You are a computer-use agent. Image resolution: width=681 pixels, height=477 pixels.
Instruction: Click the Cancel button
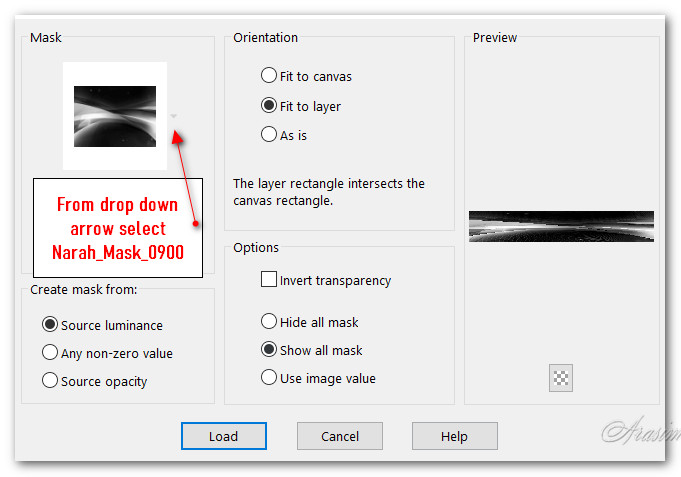pyautogui.click(x=339, y=436)
